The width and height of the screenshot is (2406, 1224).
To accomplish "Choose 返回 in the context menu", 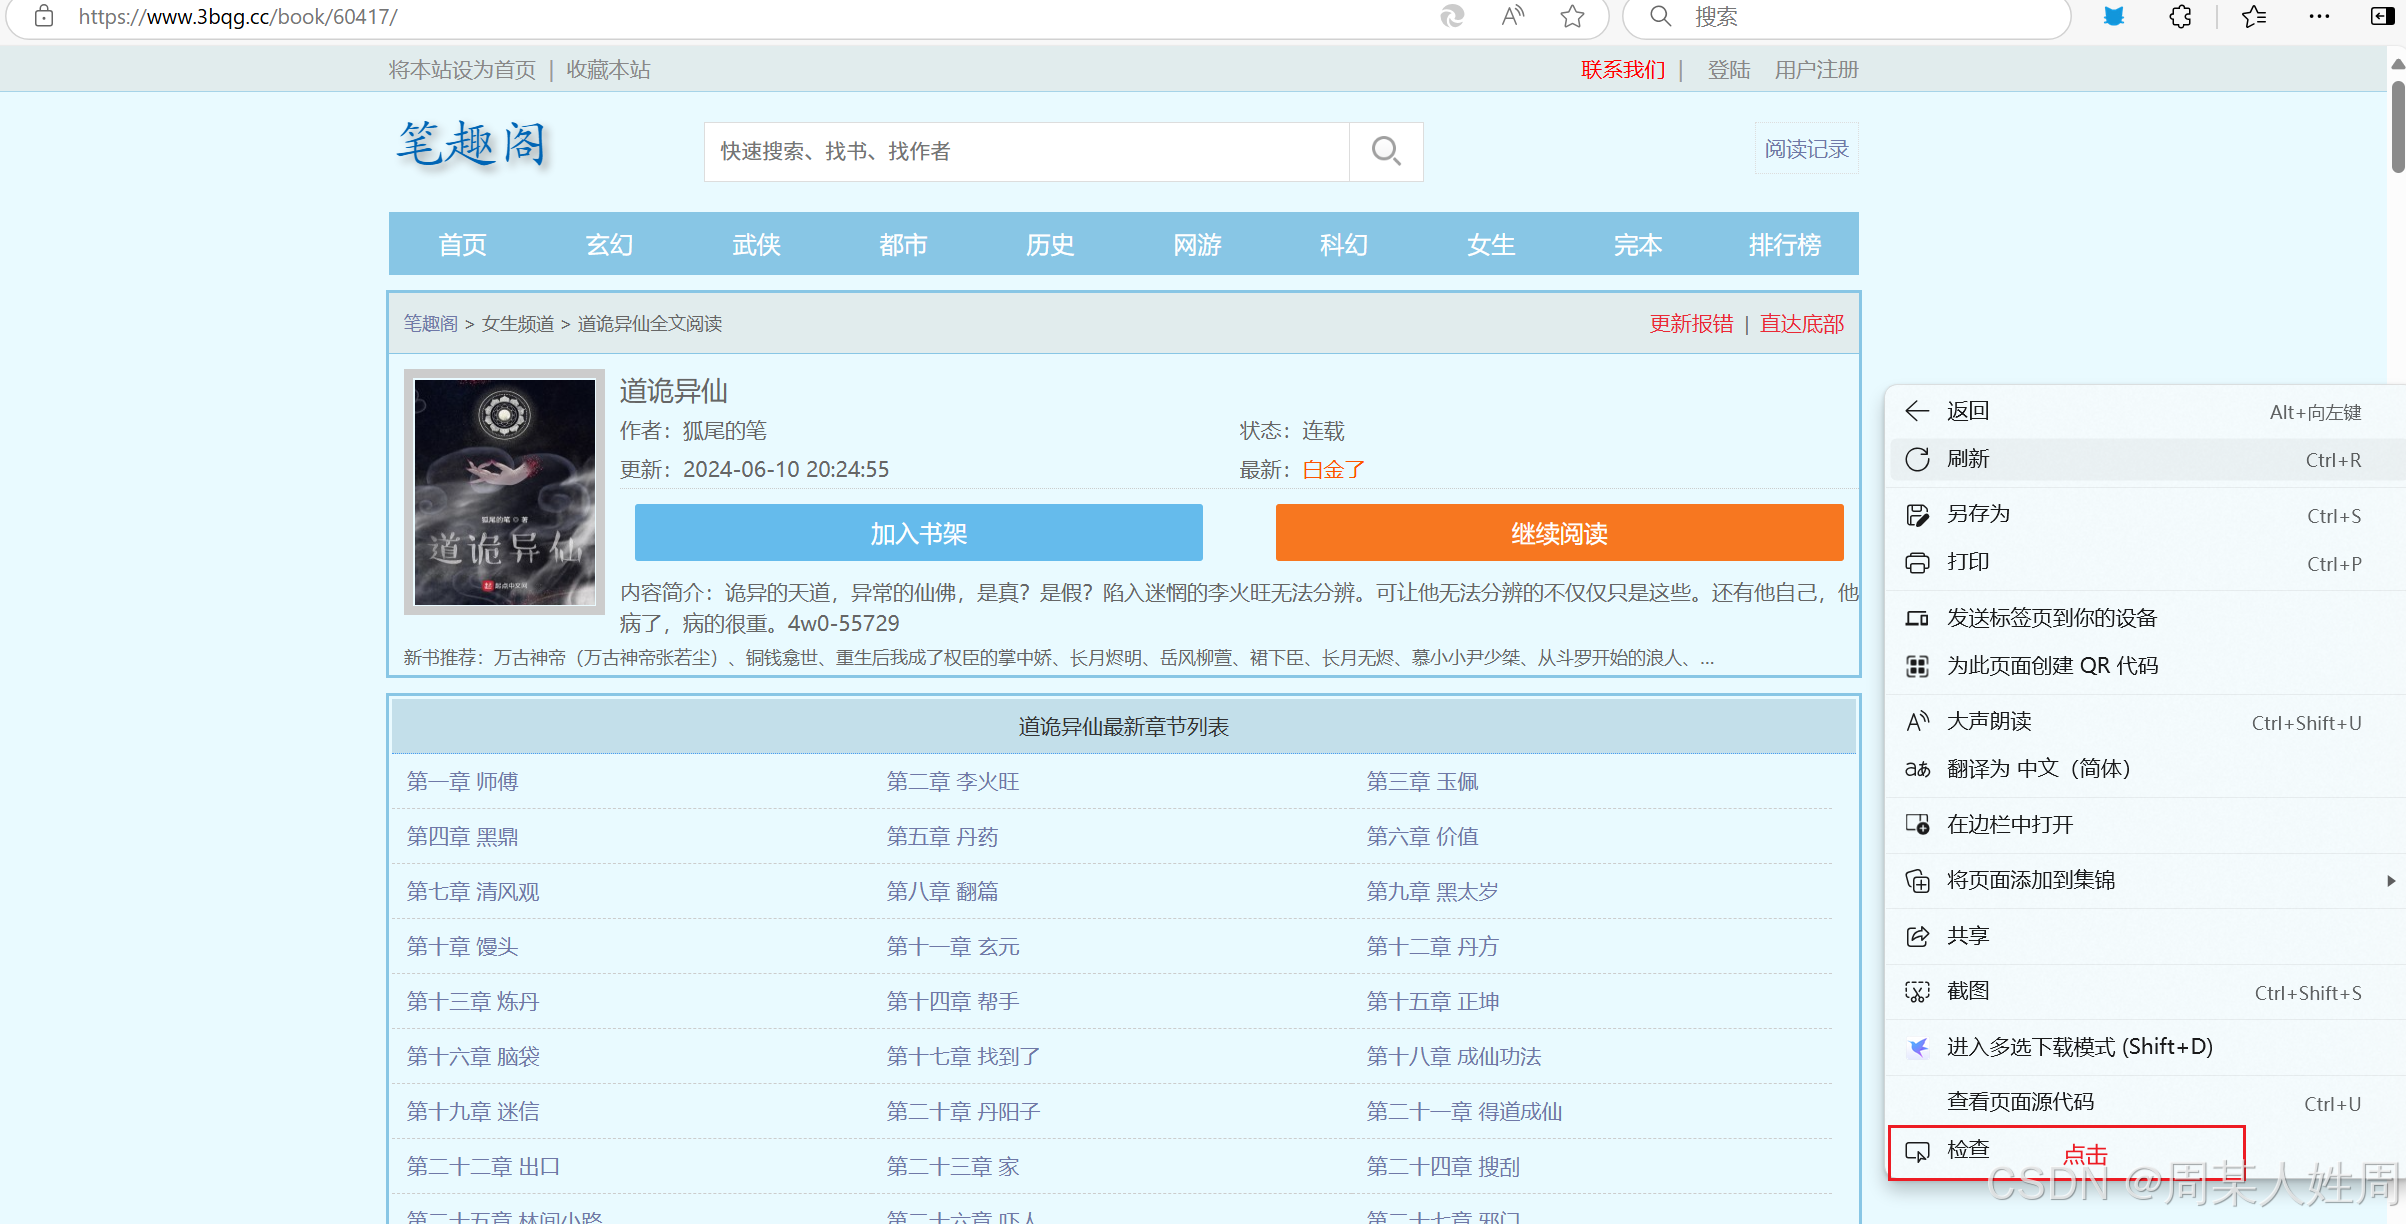I will [2145, 411].
